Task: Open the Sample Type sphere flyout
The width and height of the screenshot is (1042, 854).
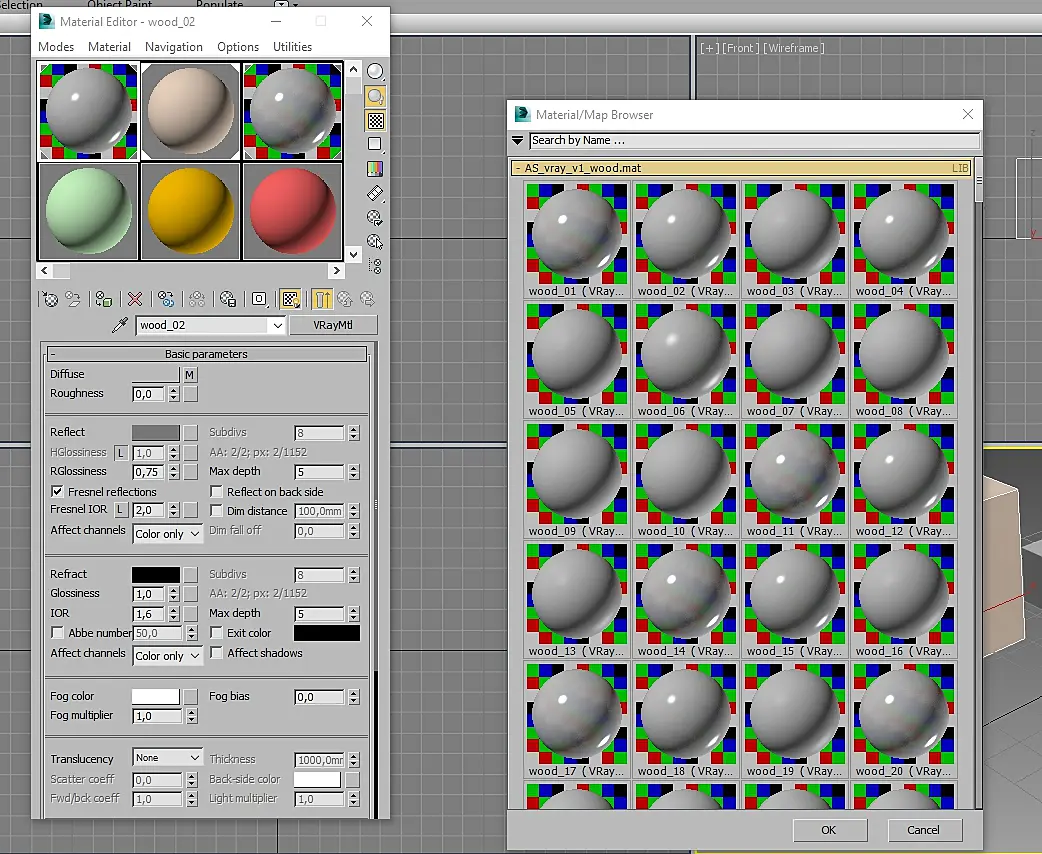Action: pyautogui.click(x=375, y=71)
